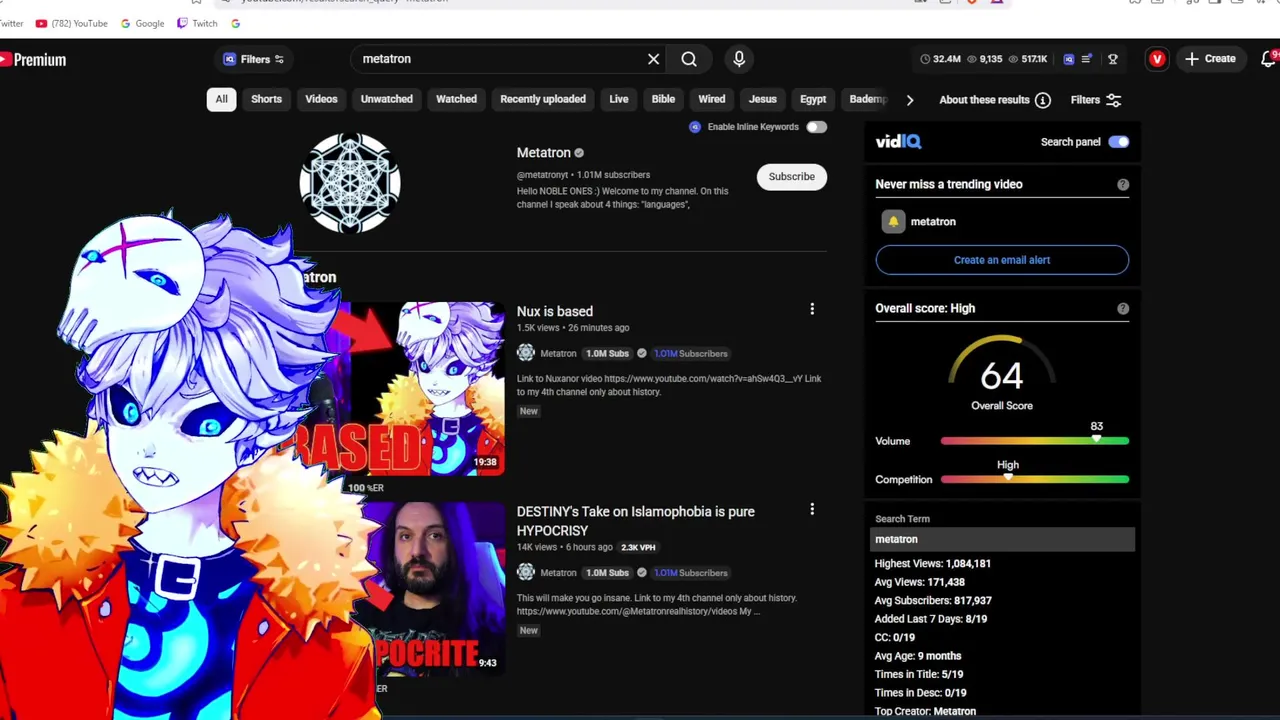
Task: Select the 'metatron' search term row
Action: (x=1002, y=540)
